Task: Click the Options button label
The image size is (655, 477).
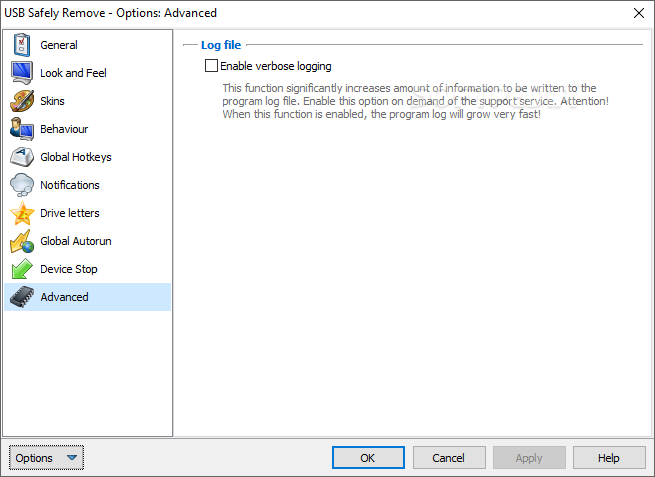Action: 34,458
